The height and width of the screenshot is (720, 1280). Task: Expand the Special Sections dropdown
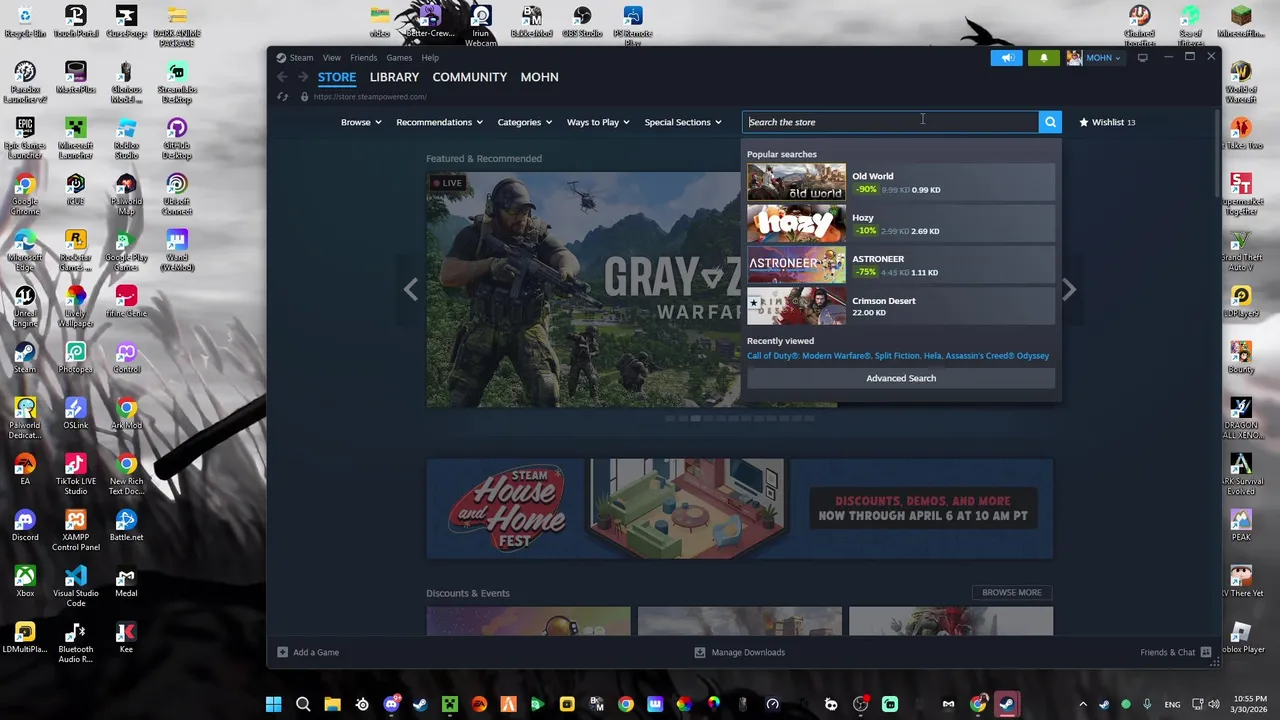click(683, 122)
